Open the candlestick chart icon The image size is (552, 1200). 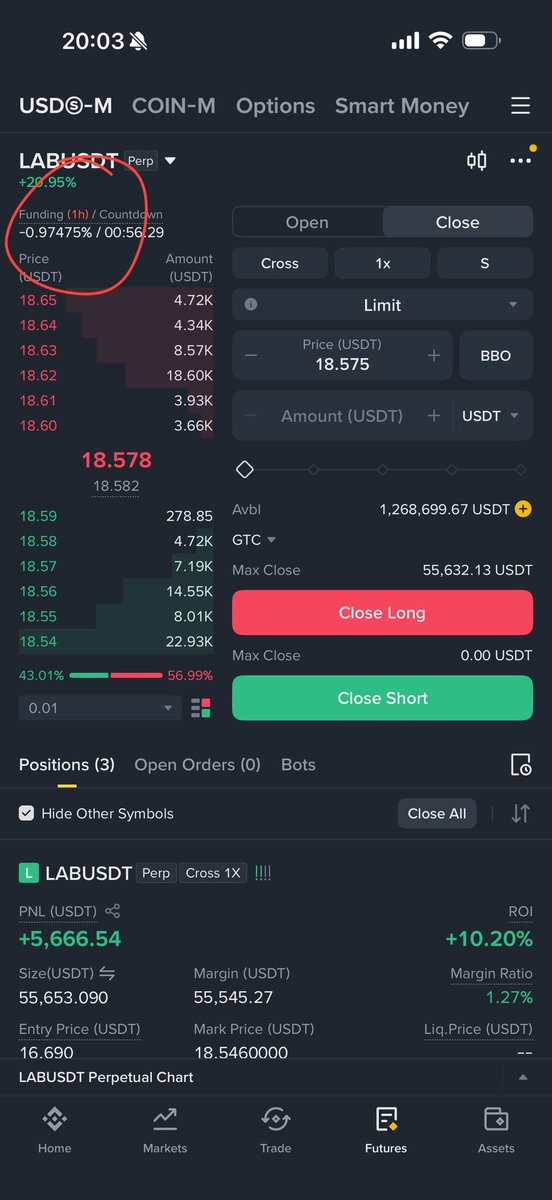(477, 160)
